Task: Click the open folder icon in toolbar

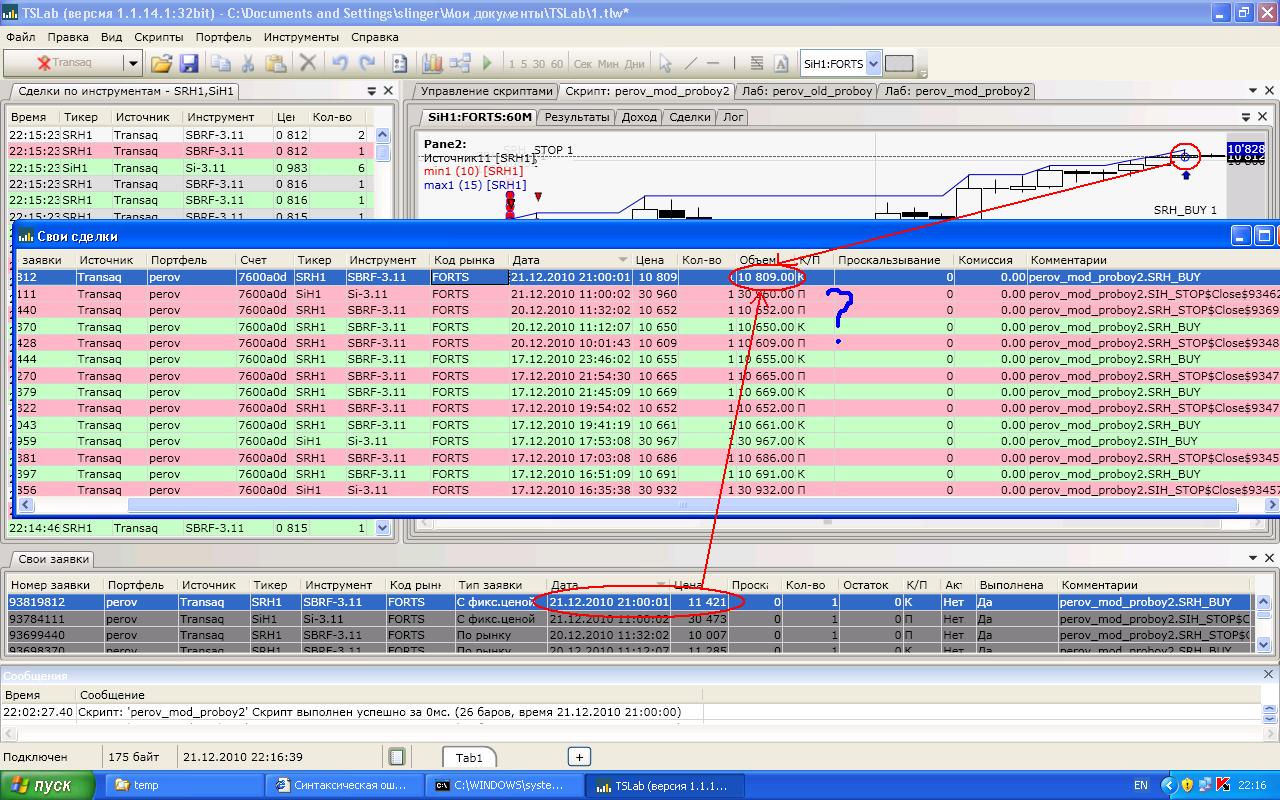Action: pyautogui.click(x=161, y=63)
